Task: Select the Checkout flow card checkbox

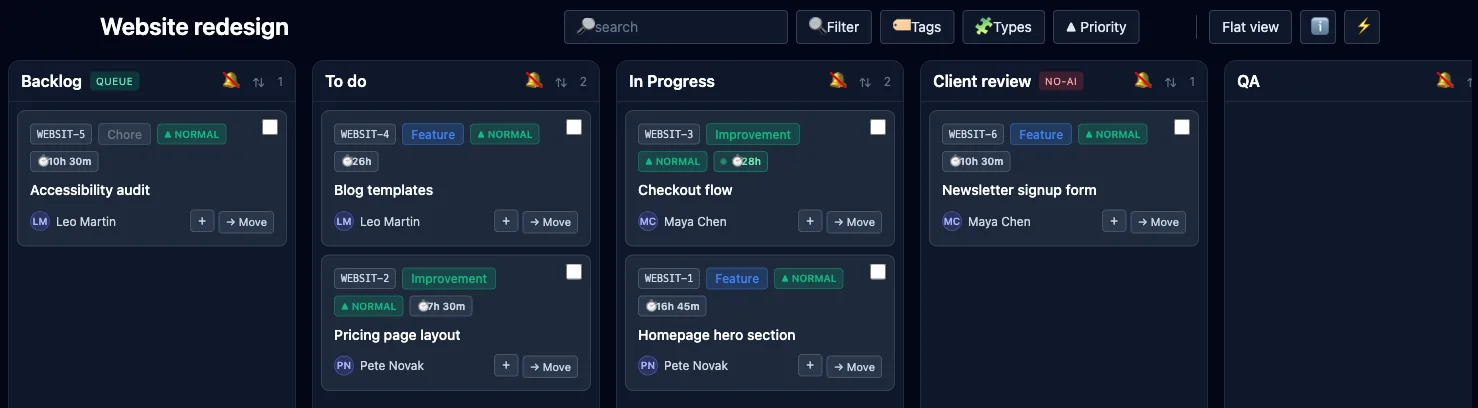Action: pyautogui.click(x=878, y=127)
